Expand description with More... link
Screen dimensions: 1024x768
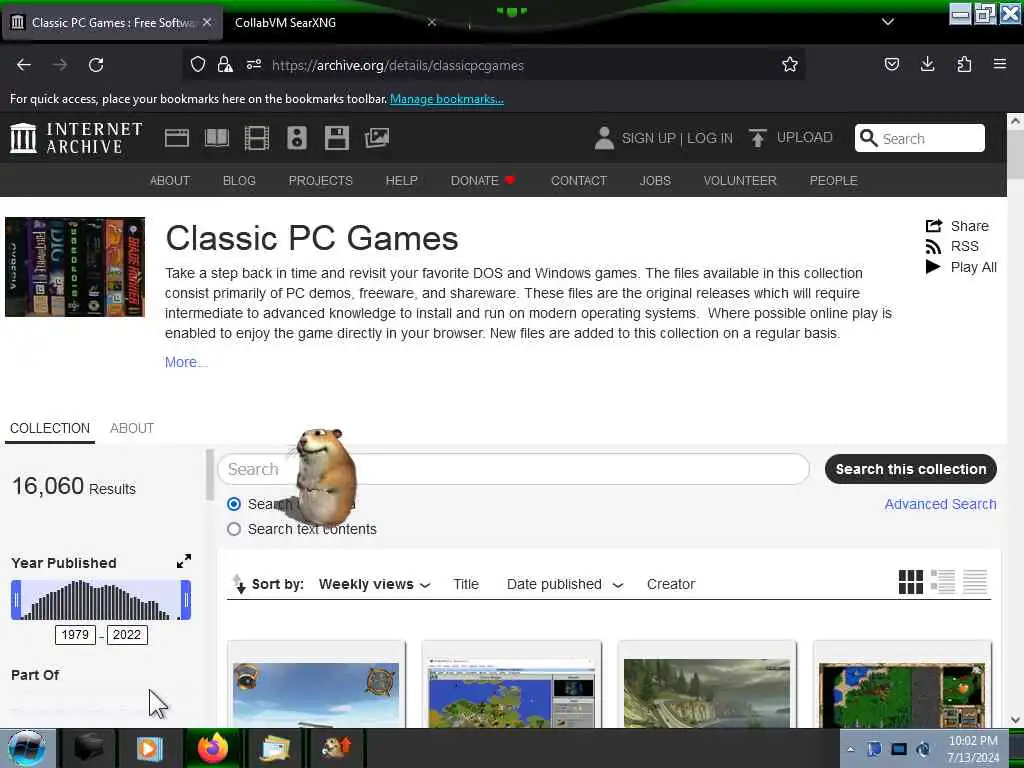click(186, 362)
